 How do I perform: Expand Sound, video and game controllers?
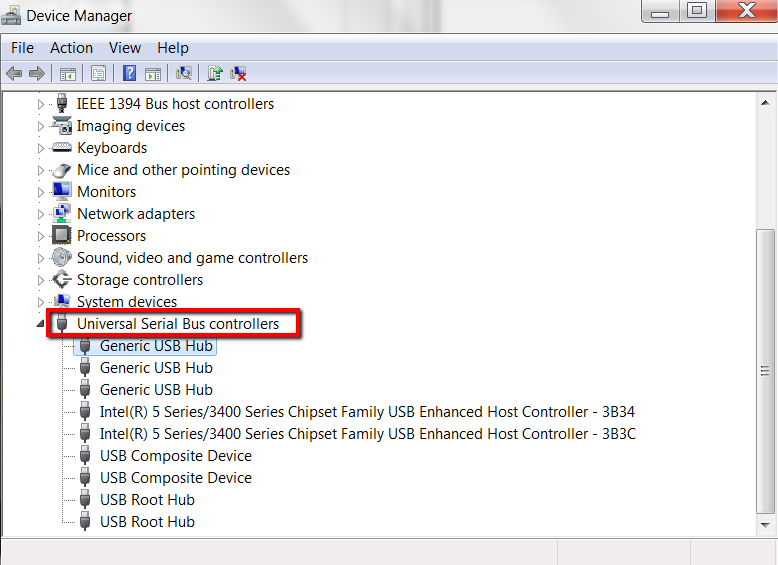[41, 258]
